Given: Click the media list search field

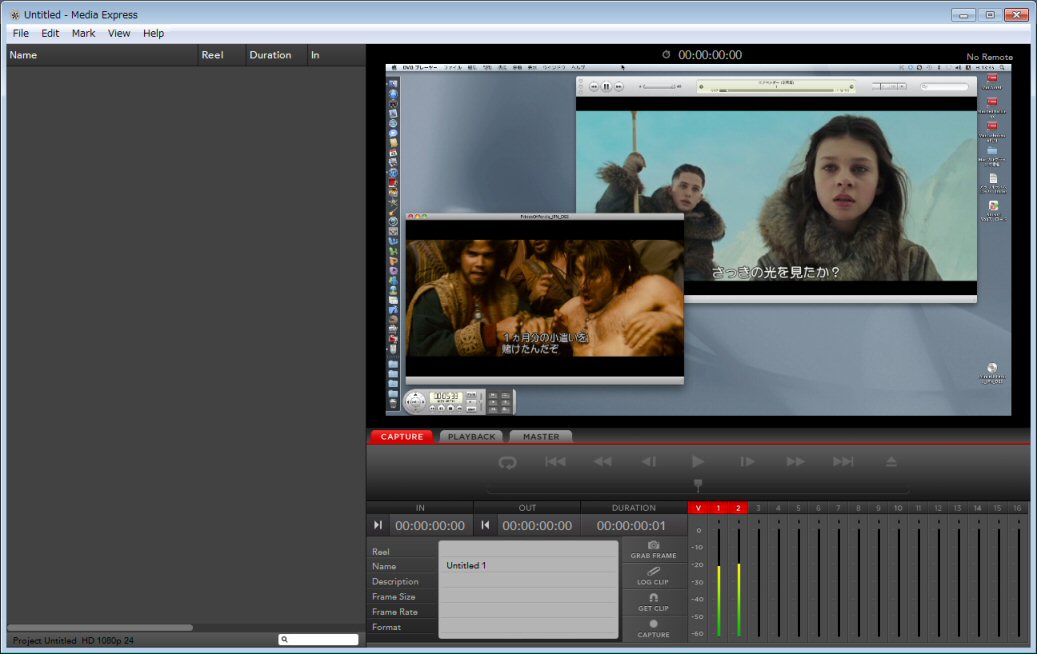Looking at the screenshot, I should (319, 639).
